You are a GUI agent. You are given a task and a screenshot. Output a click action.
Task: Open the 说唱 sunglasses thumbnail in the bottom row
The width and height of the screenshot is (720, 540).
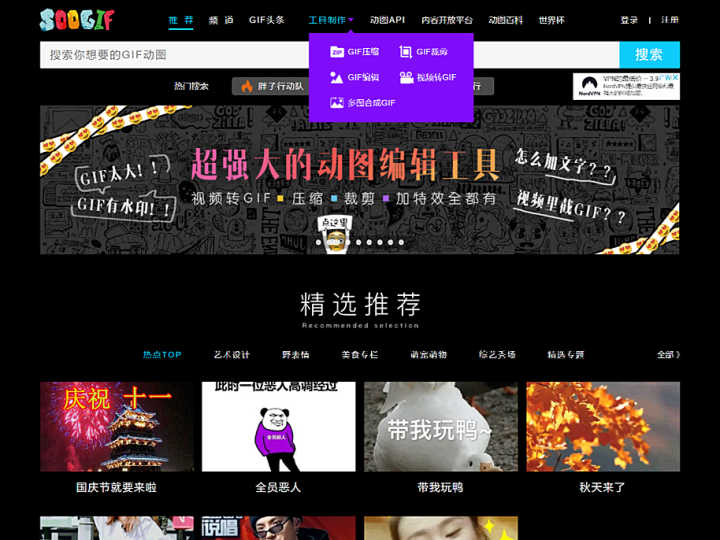click(x=279, y=528)
